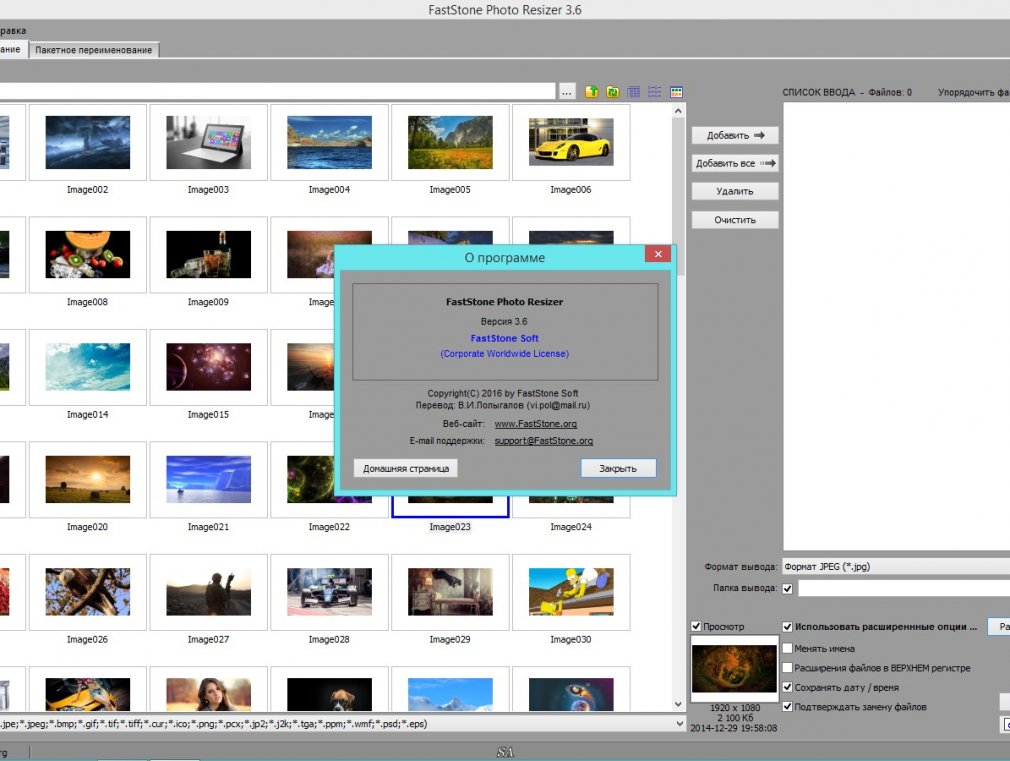Select the Image005 meadow thumbnail
Screen dimensions: 1010x761
(450, 142)
